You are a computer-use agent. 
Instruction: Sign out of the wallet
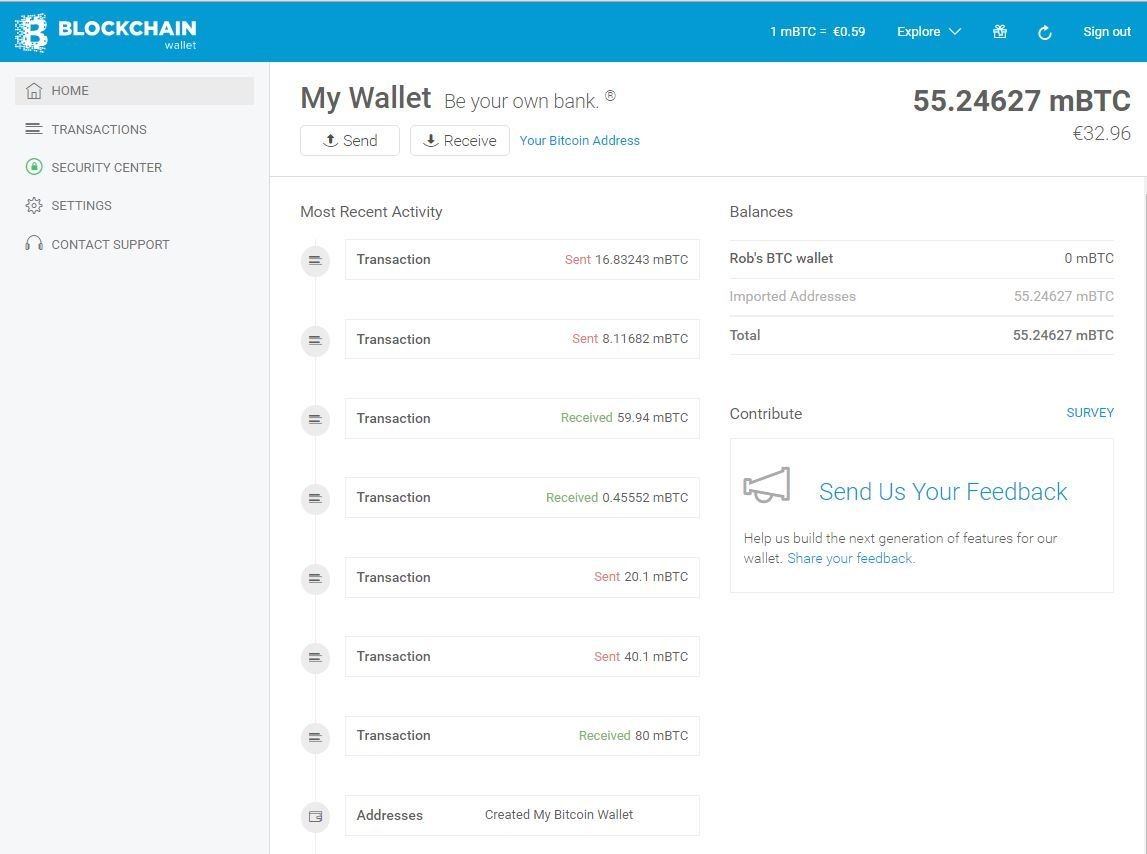coord(1107,31)
